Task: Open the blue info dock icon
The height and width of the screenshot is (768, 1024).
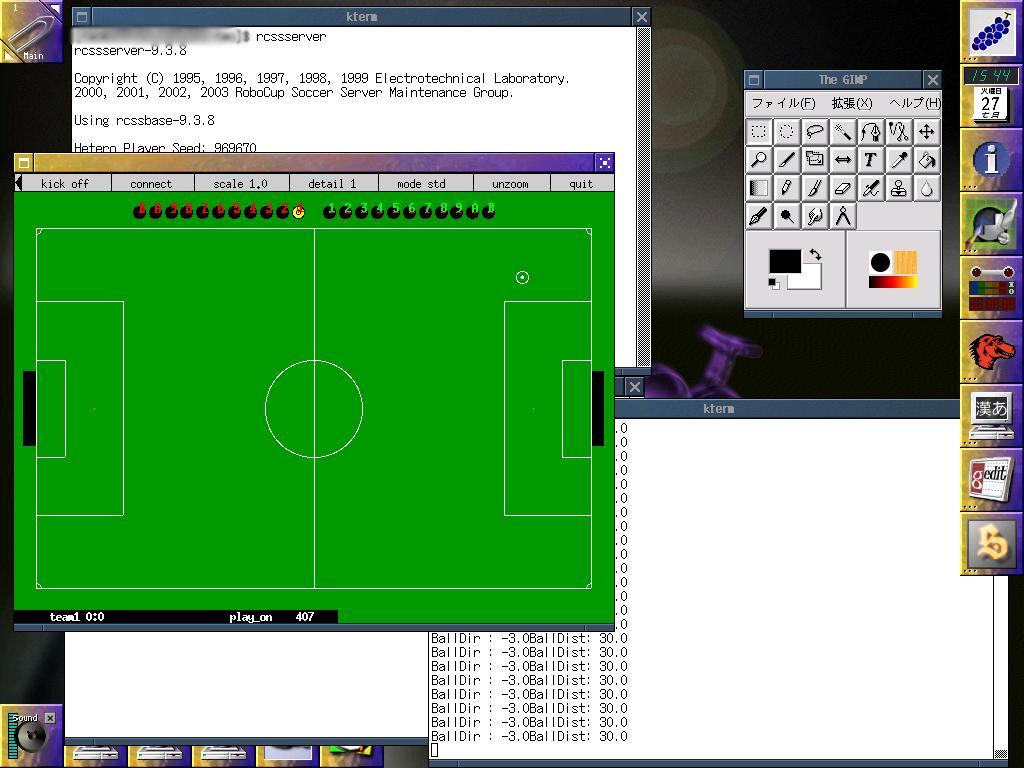Action: click(991, 159)
